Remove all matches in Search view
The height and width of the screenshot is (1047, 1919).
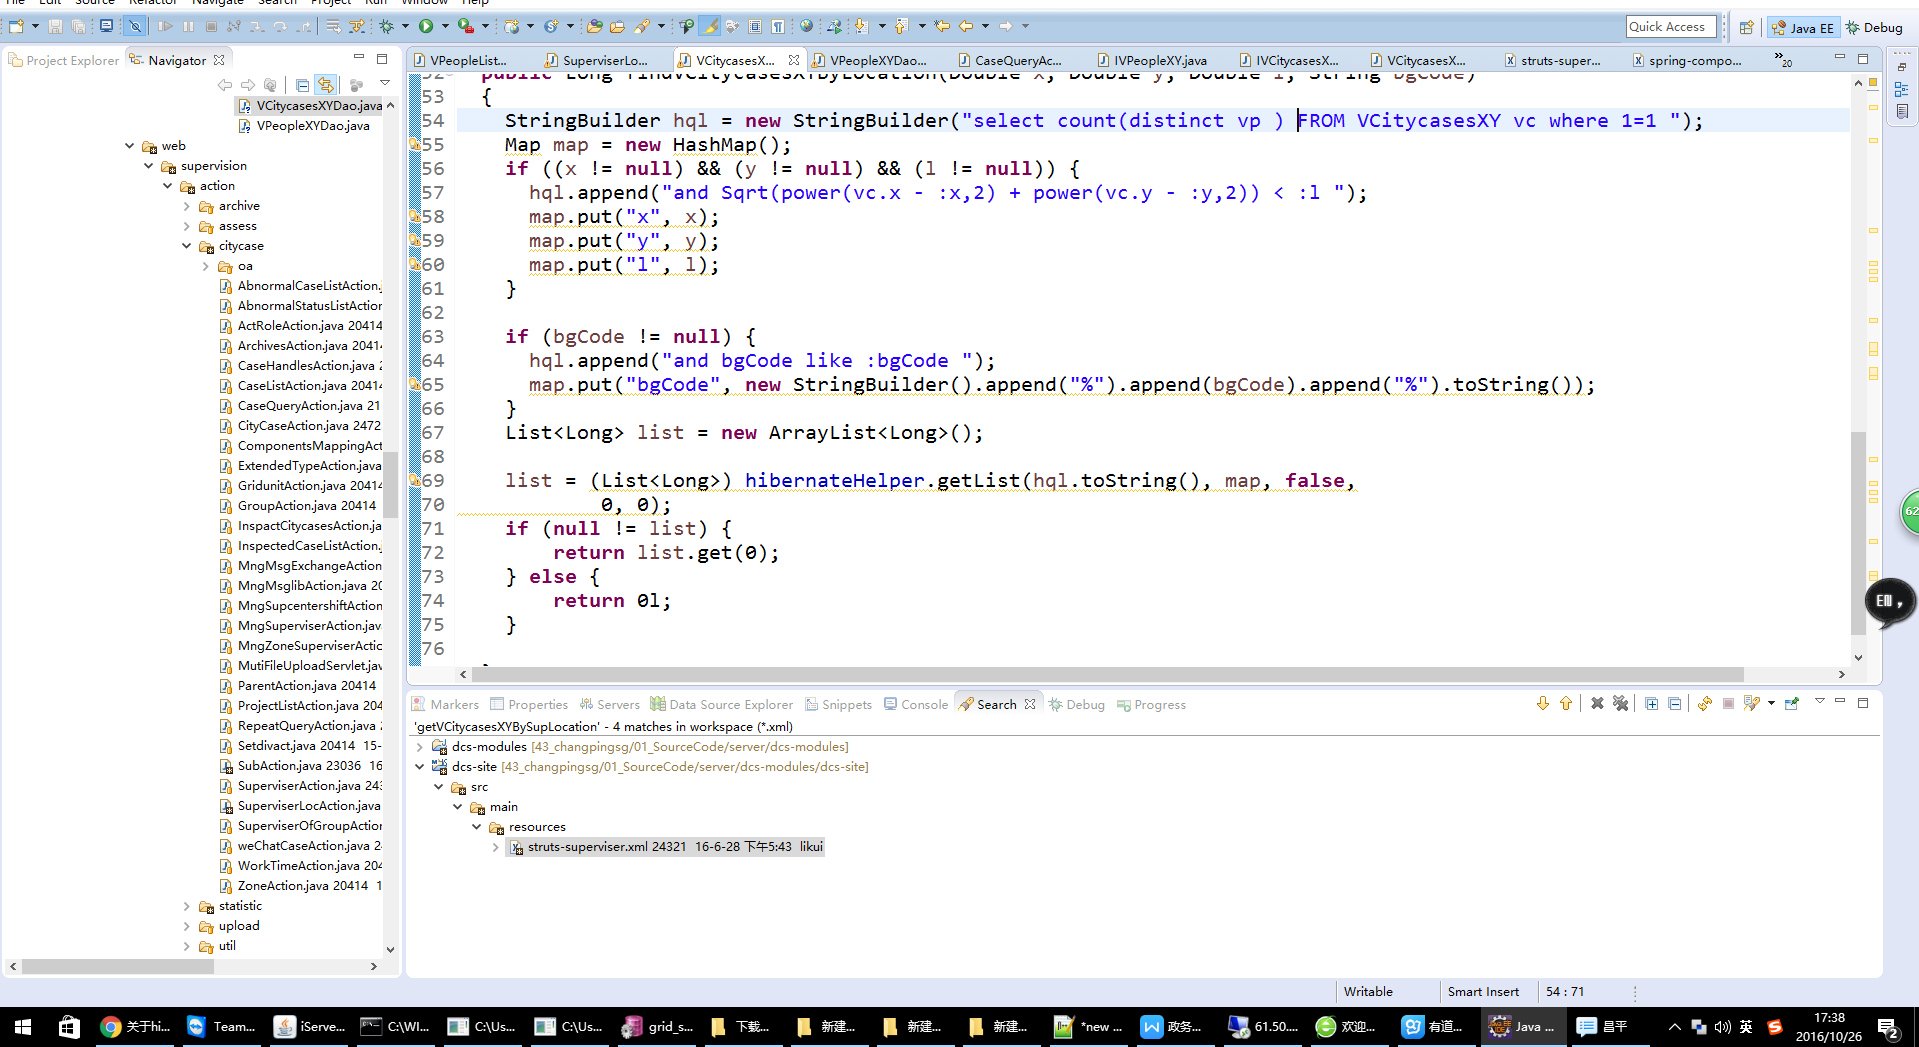click(x=1621, y=704)
